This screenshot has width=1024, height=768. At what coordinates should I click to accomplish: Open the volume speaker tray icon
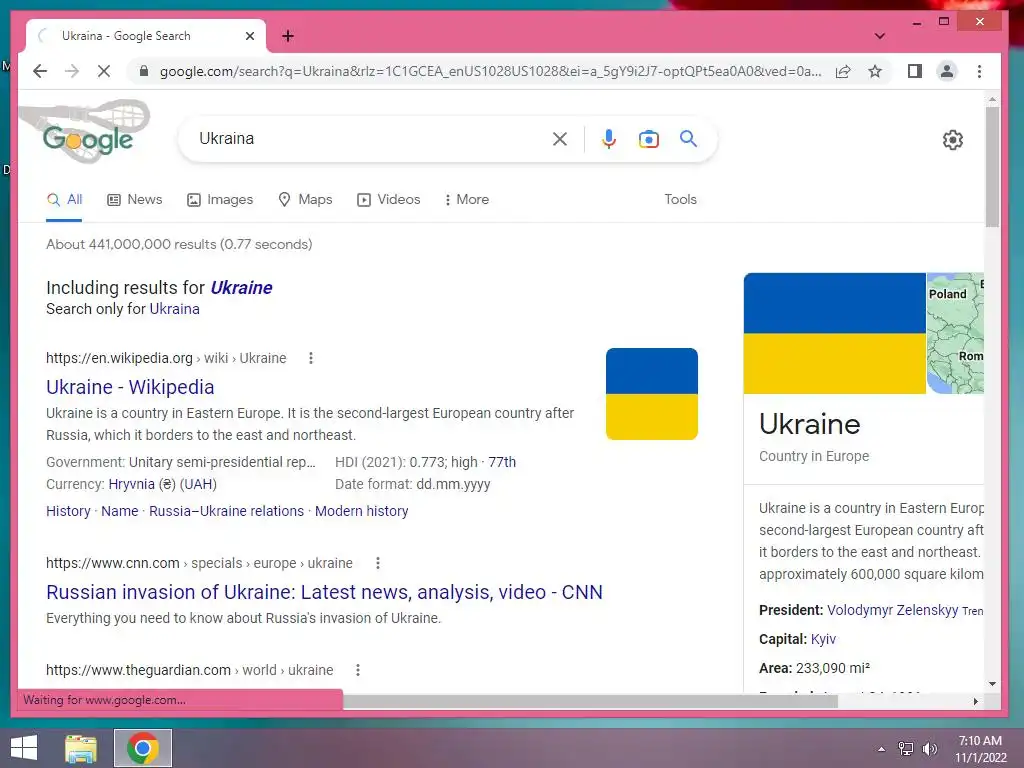click(930, 749)
